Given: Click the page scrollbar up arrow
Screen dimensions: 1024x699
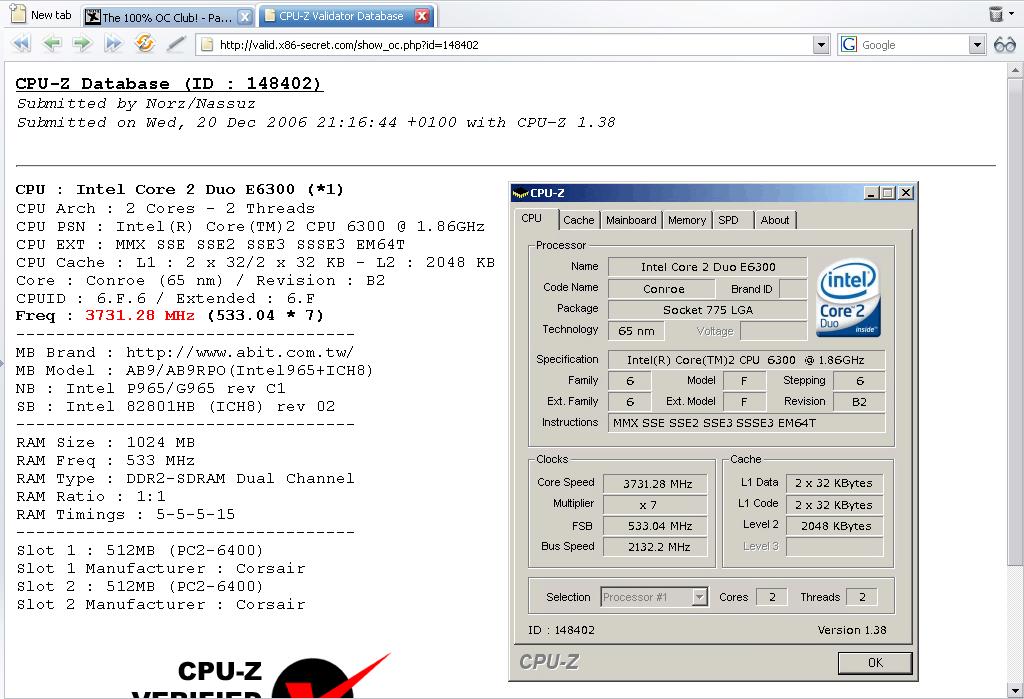Looking at the screenshot, I should [x=1015, y=69].
